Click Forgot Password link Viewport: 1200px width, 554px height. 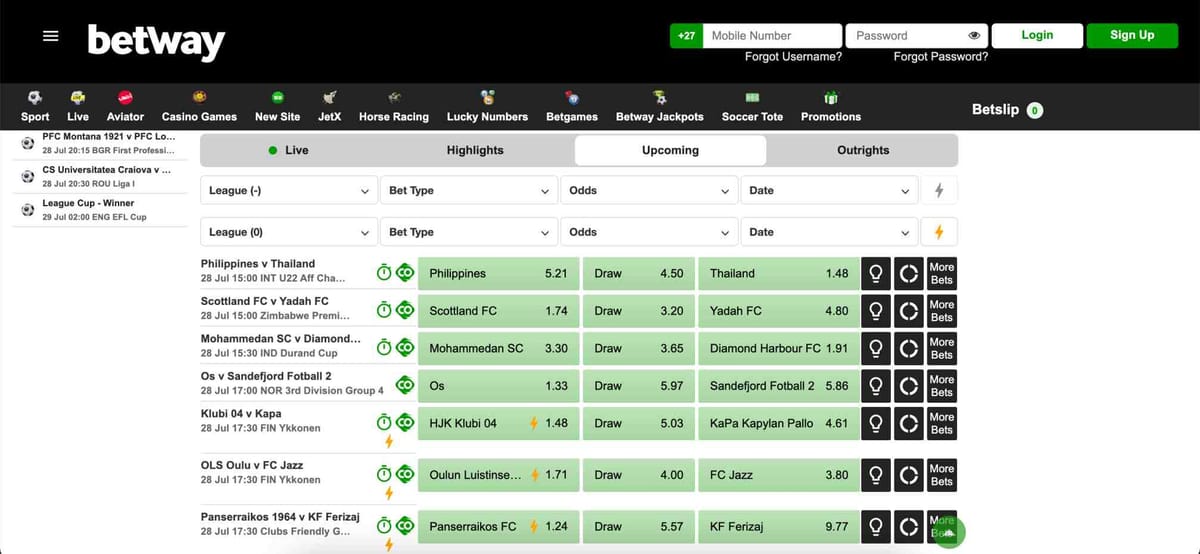click(941, 57)
